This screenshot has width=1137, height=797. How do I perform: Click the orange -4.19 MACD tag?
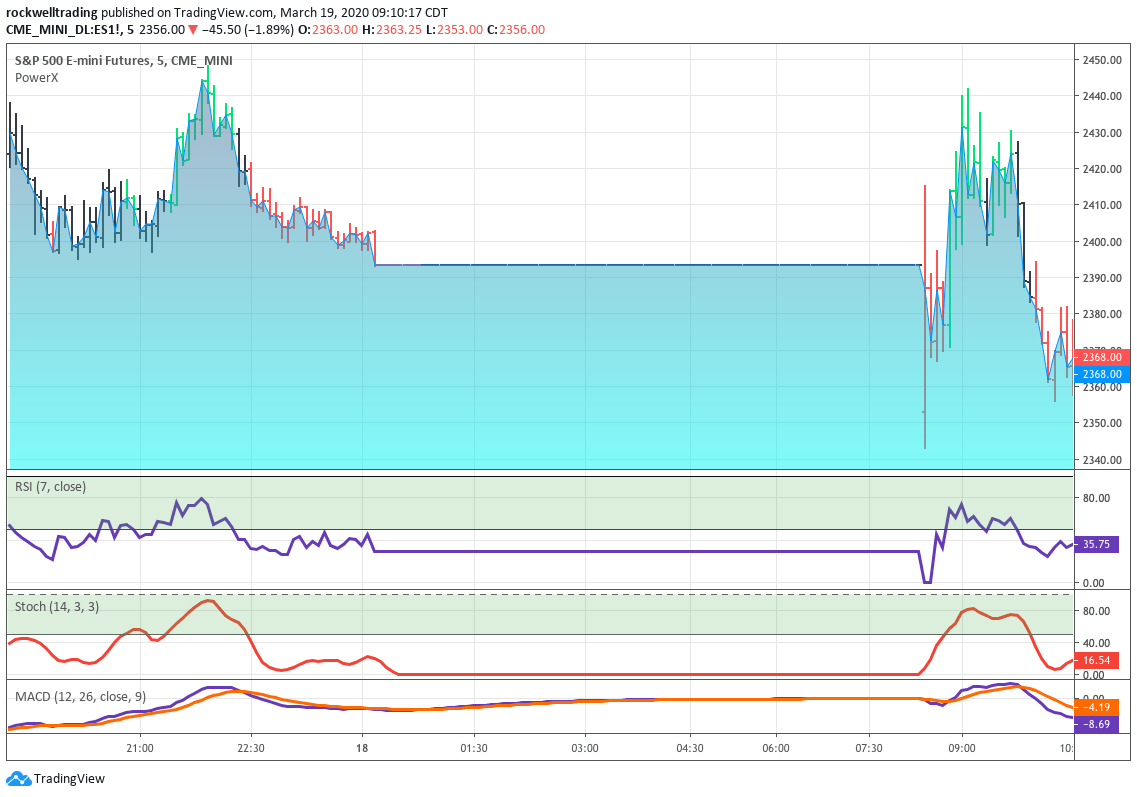coord(1096,707)
